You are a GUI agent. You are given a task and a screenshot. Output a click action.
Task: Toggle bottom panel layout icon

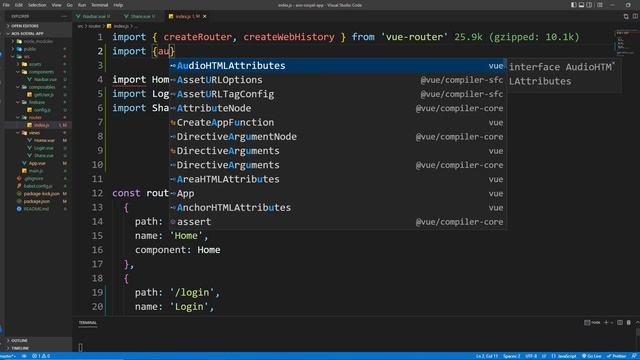point(581,5)
